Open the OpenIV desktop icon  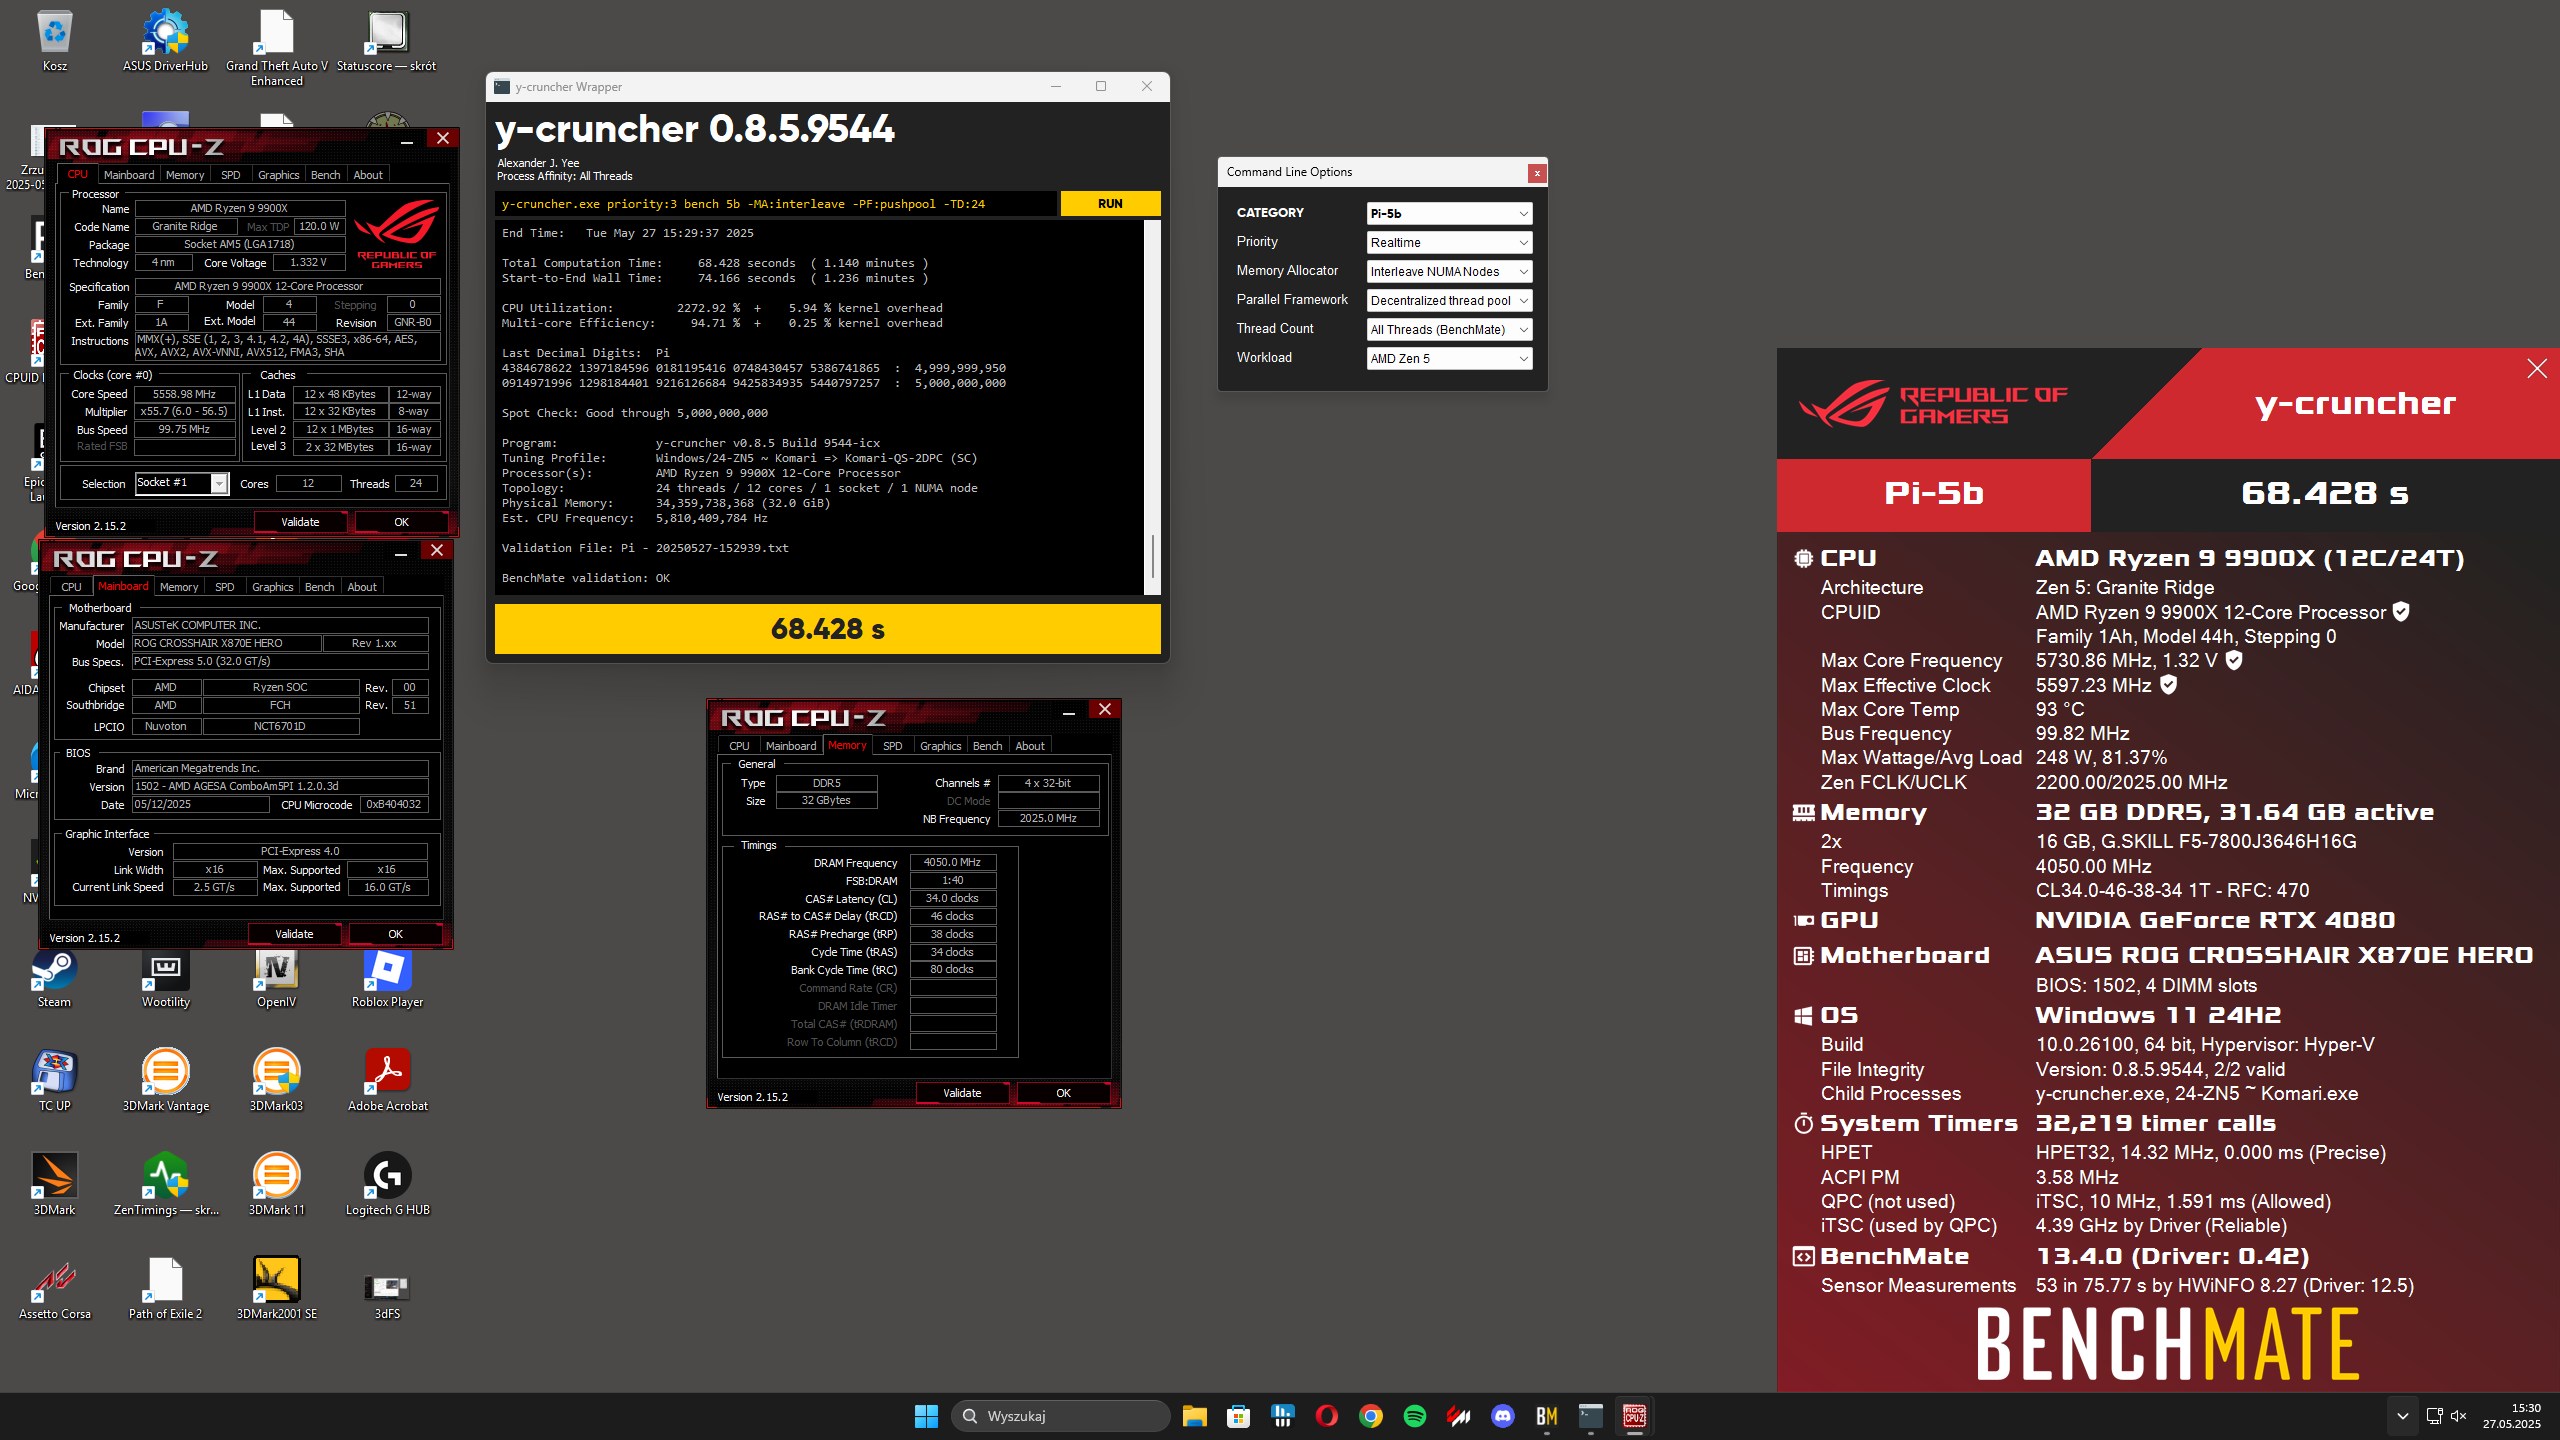[276, 978]
